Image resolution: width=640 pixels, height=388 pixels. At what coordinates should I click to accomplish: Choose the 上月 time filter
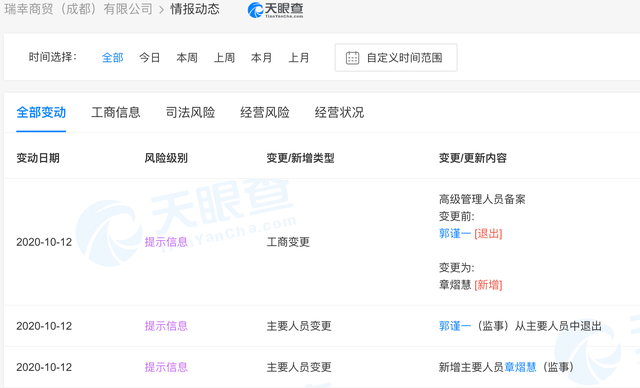[x=299, y=58]
